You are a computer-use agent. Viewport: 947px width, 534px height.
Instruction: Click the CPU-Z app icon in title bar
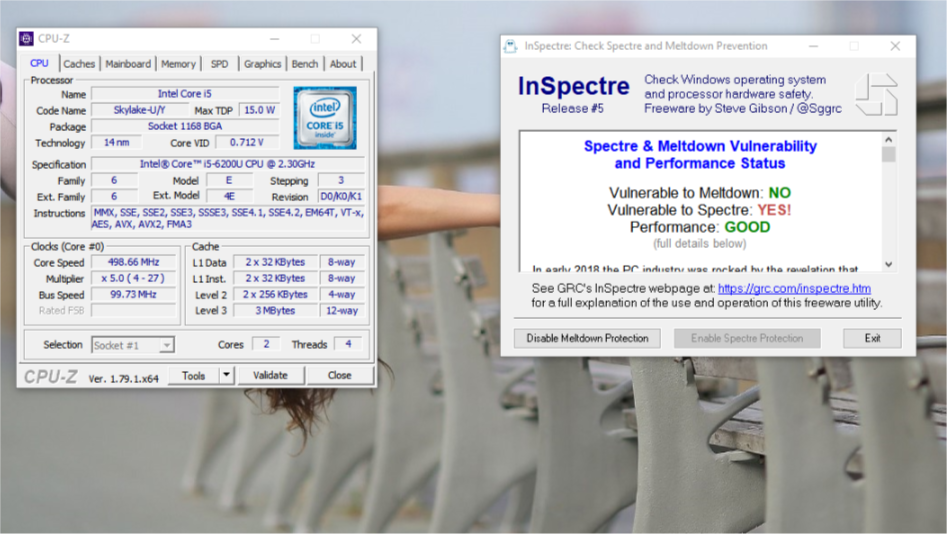pyautogui.click(x=26, y=39)
